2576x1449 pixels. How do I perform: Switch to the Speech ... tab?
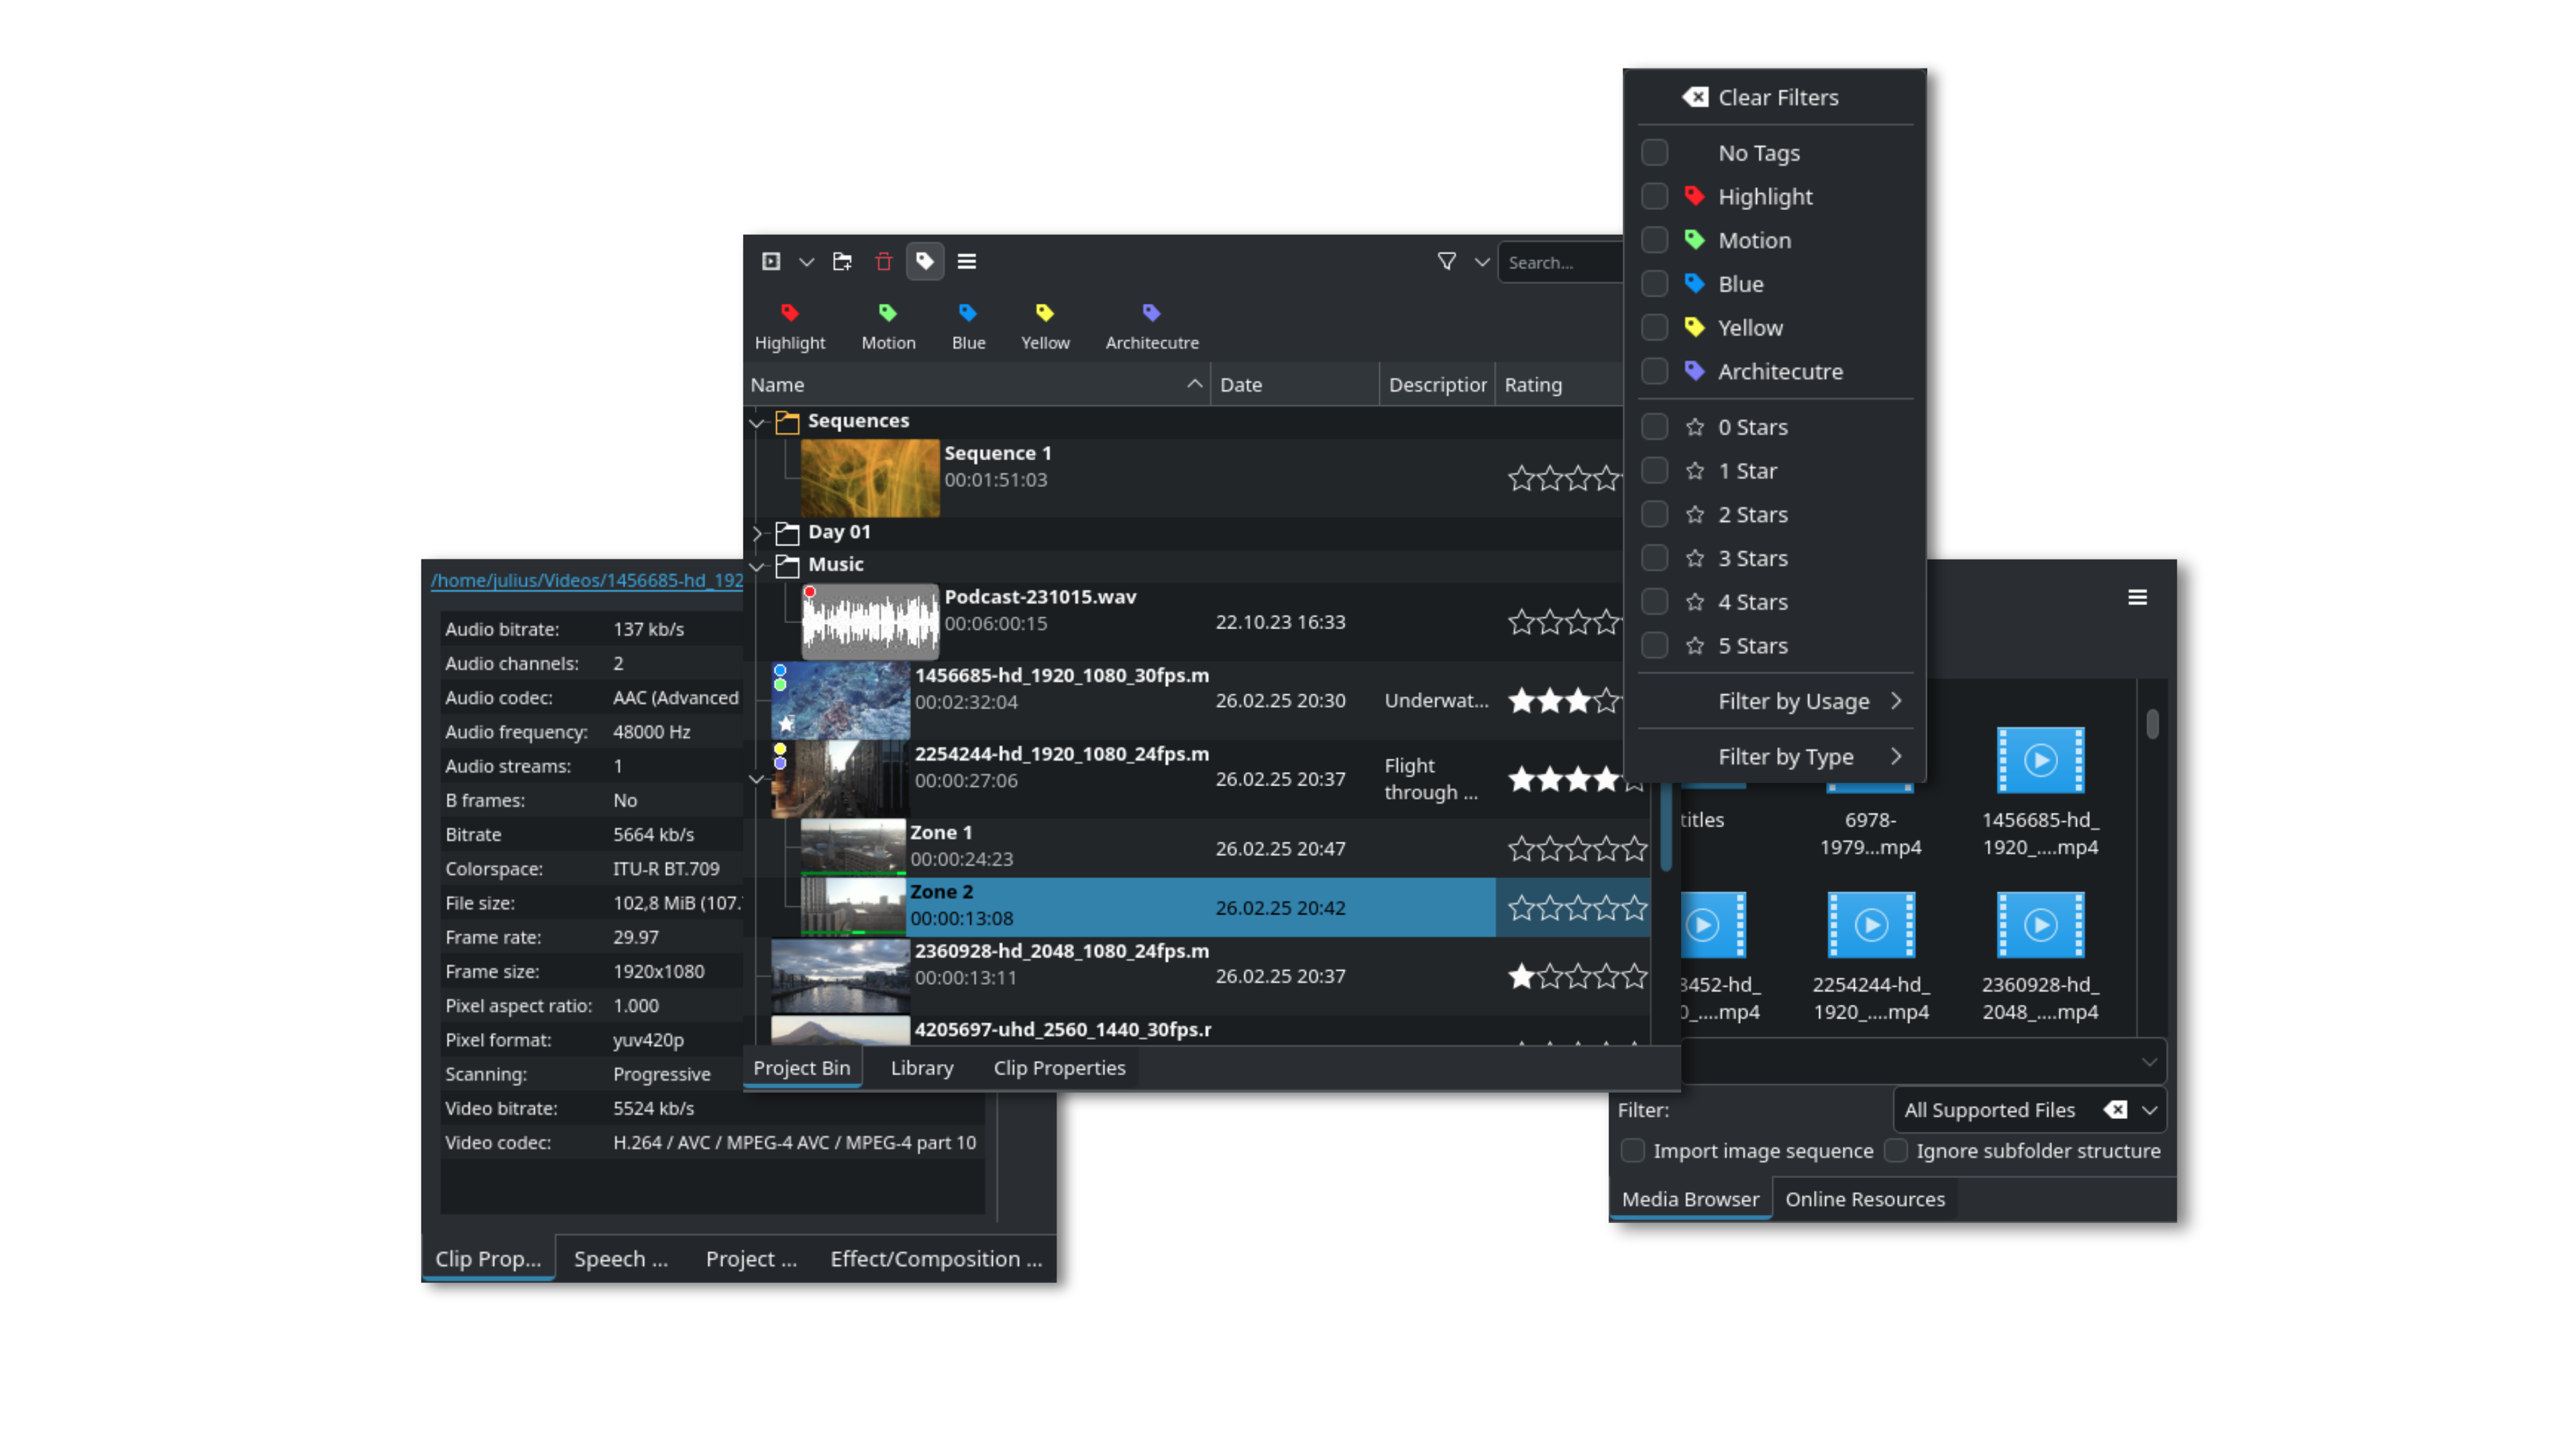click(x=621, y=1259)
